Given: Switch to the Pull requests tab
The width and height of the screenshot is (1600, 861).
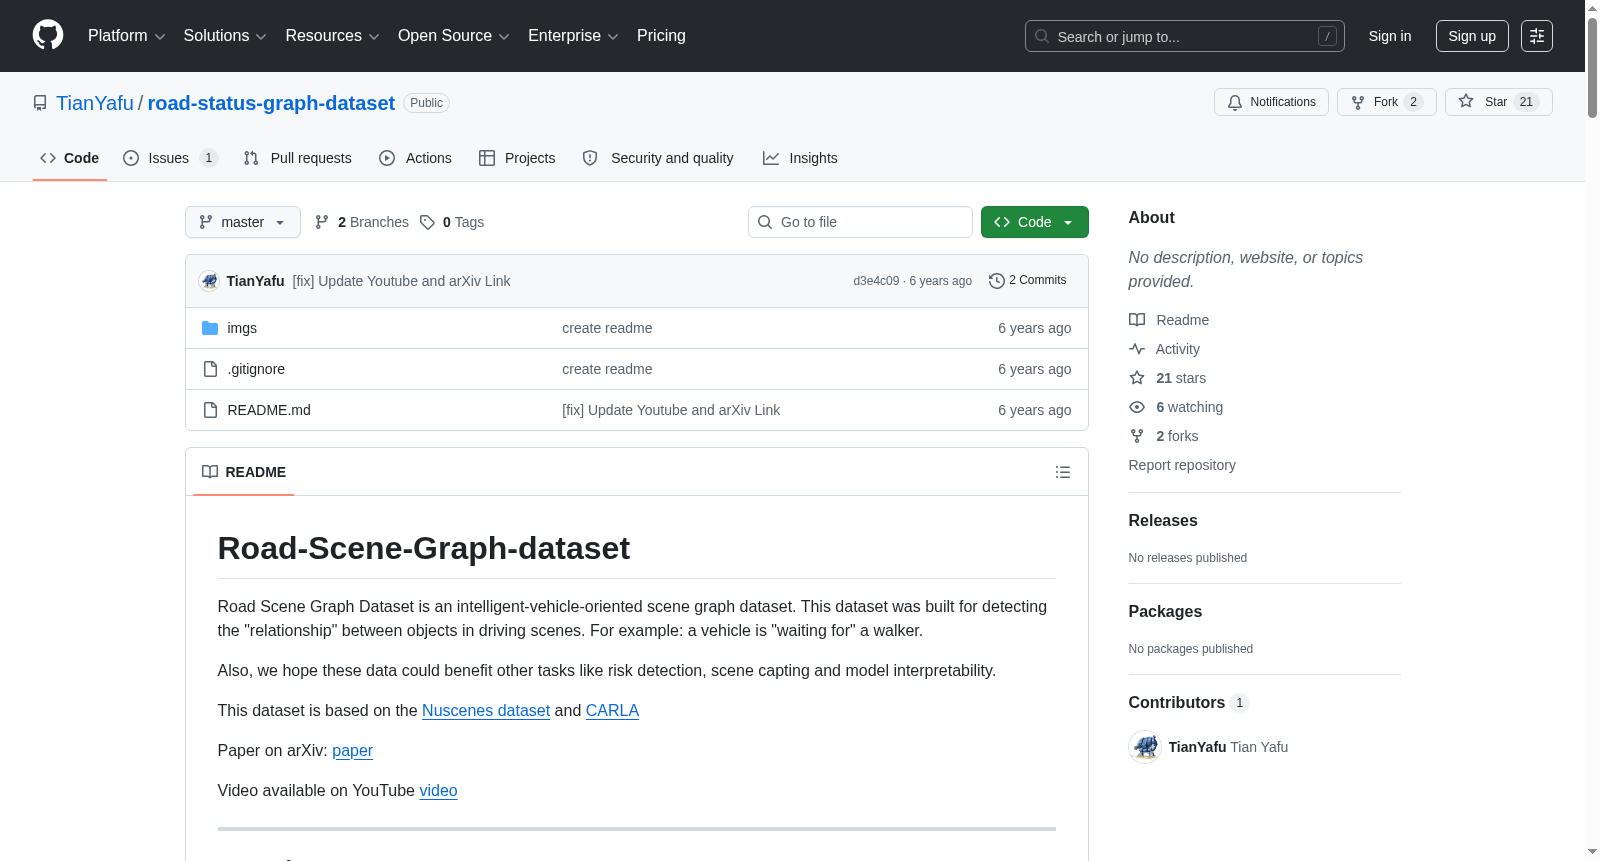Looking at the screenshot, I should pos(298,158).
